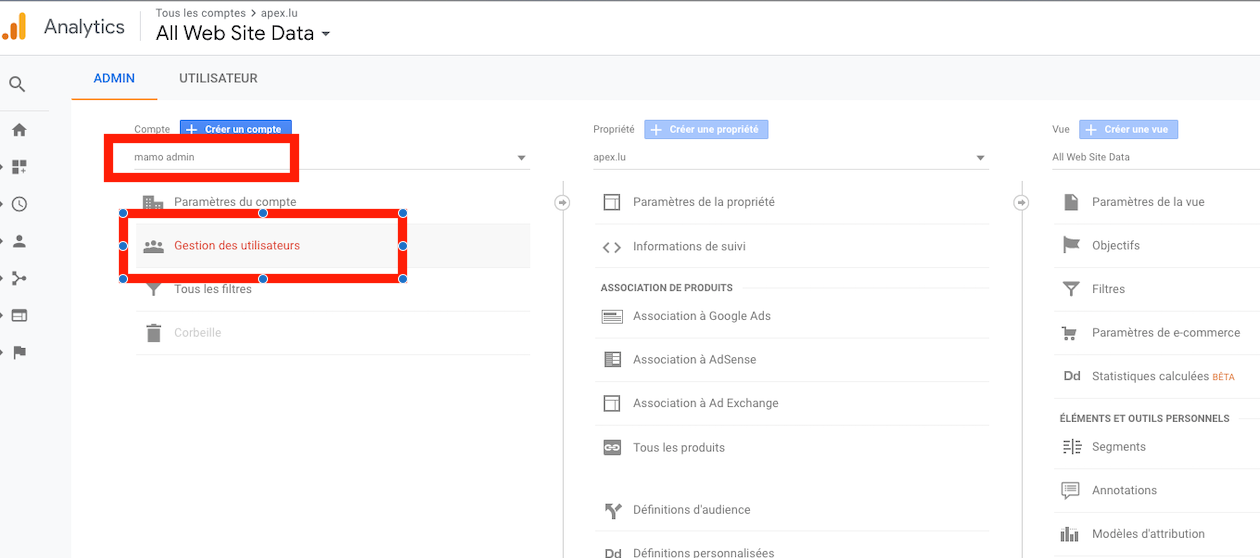The image size is (1260, 558).
Task: Open the search icon in left sidebar
Action: click(x=17, y=85)
